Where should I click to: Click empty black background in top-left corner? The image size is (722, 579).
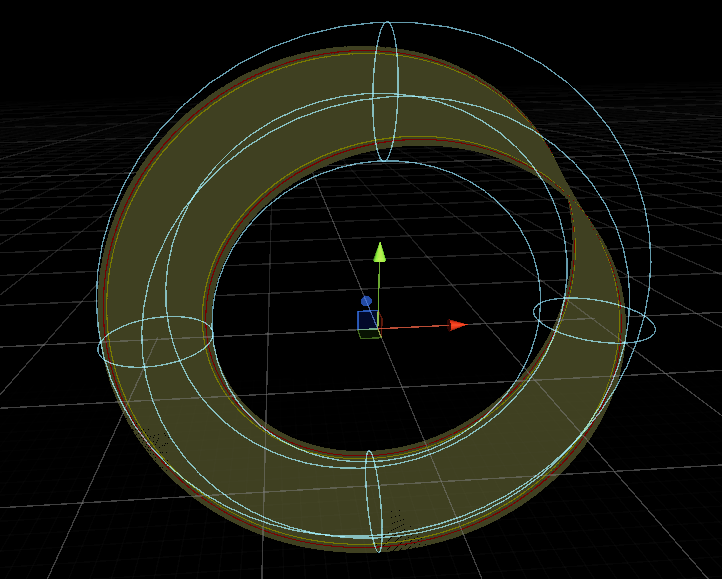(40, 40)
